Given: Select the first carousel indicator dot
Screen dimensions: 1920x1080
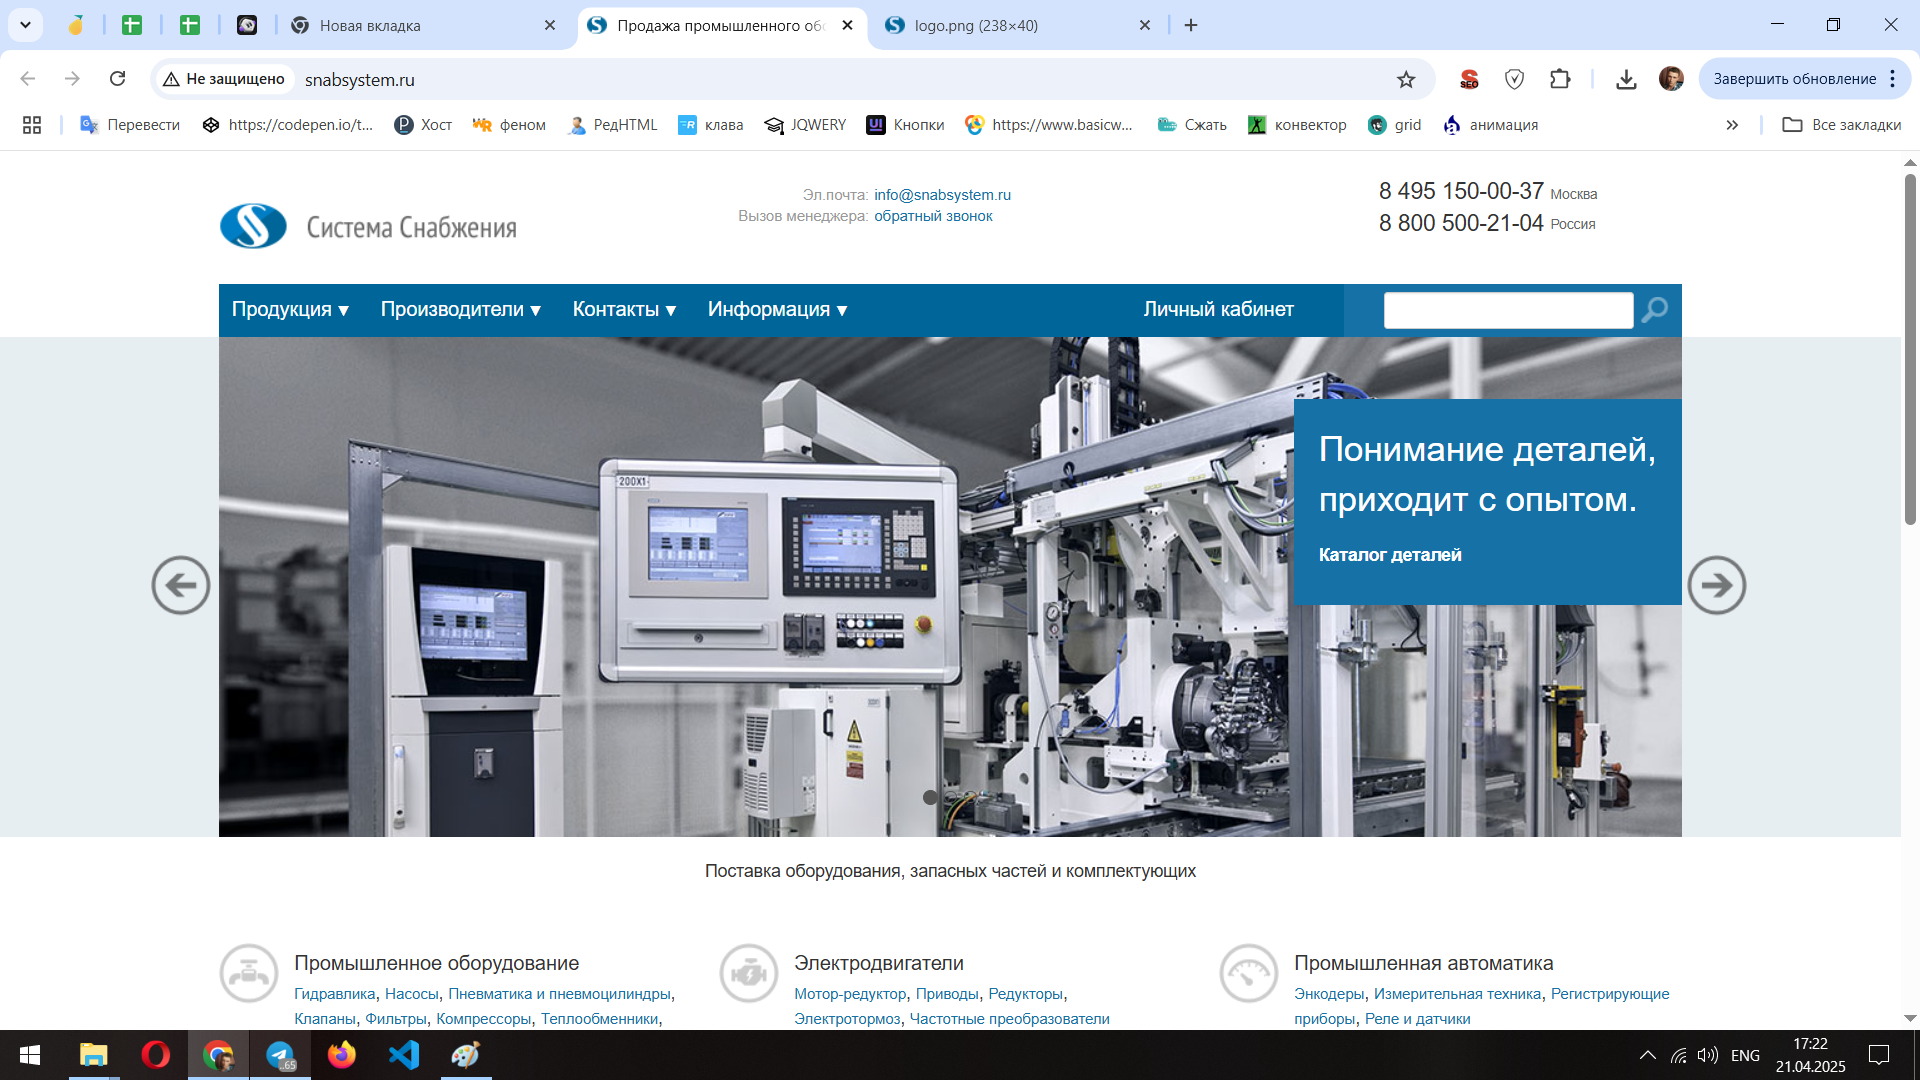Looking at the screenshot, I should tap(930, 797).
